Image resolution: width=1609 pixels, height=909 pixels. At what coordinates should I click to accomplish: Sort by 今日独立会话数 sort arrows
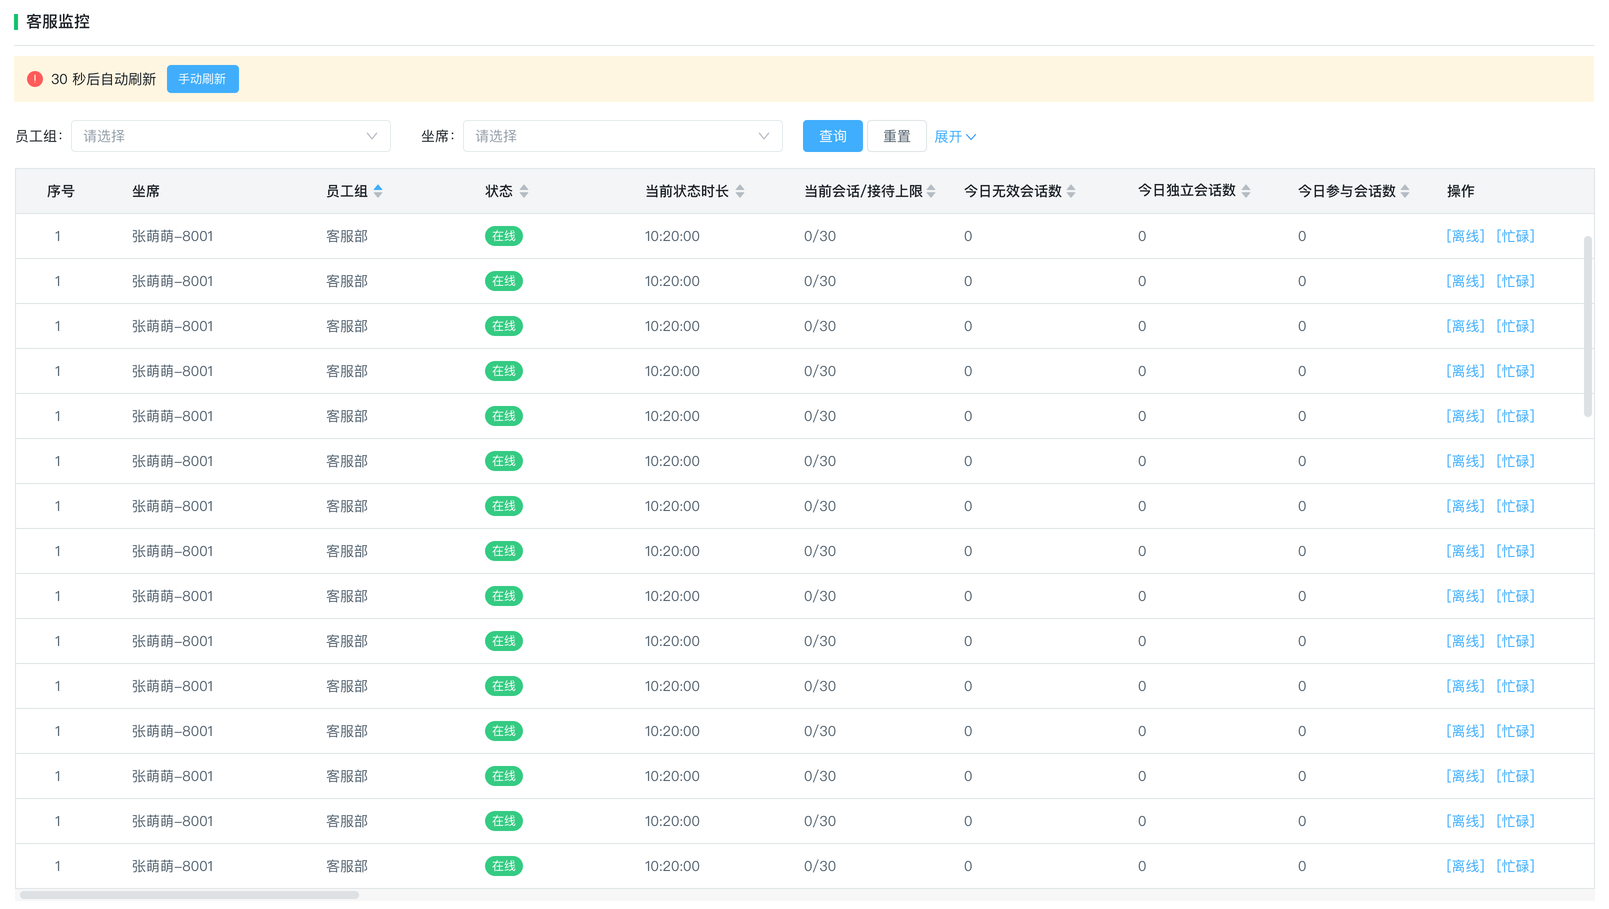click(1246, 191)
